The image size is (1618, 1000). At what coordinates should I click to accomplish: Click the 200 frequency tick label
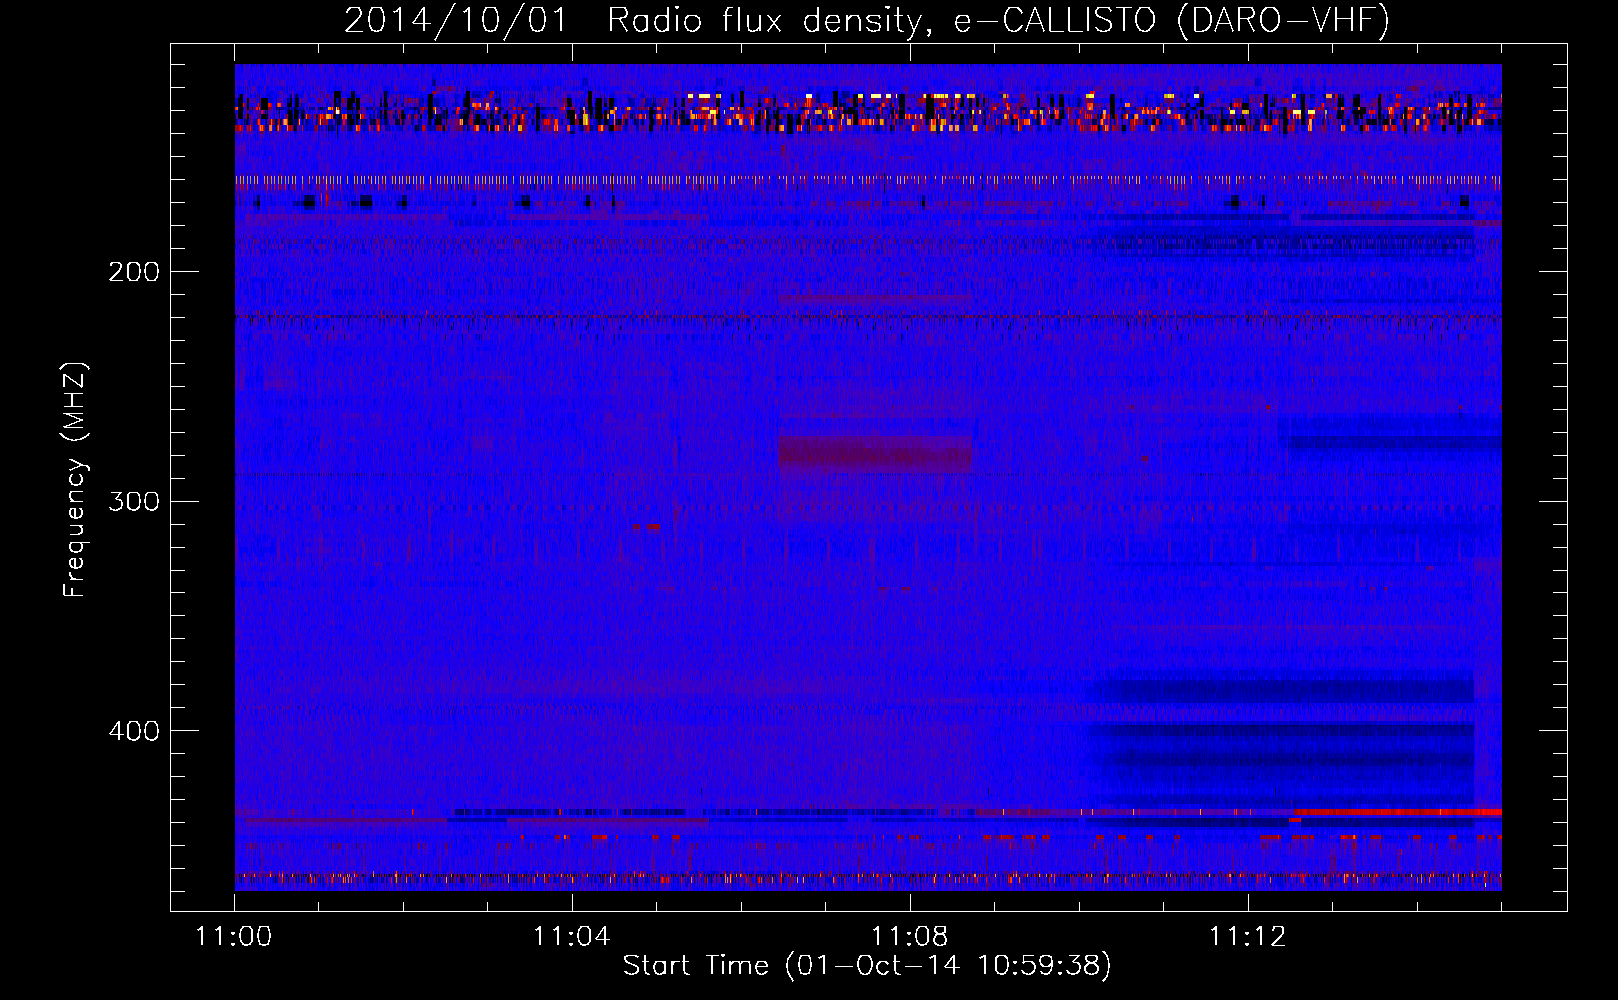pos(134,272)
